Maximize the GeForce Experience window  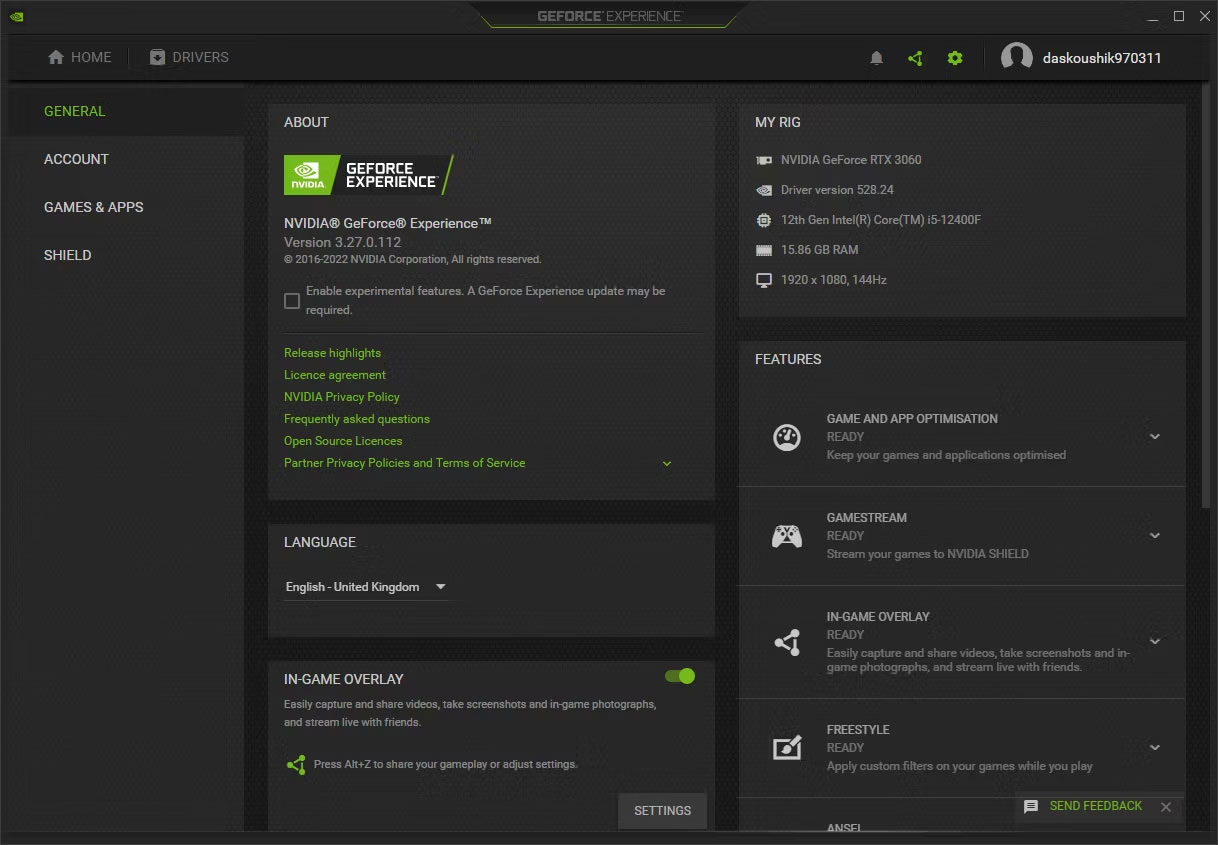point(1179,16)
